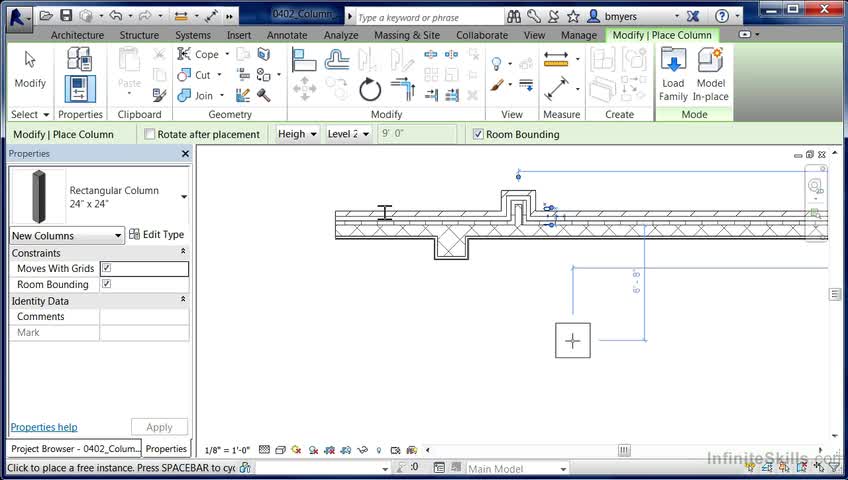Select the Rotate tool
The height and width of the screenshot is (480, 848).
(x=370, y=89)
